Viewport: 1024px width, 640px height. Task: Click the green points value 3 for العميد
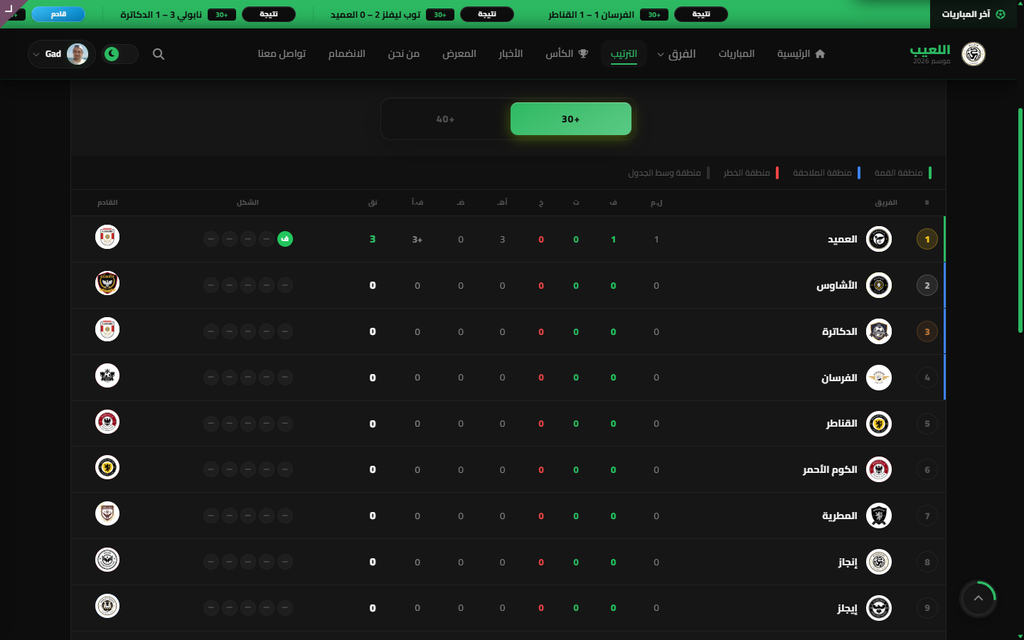[x=372, y=240]
